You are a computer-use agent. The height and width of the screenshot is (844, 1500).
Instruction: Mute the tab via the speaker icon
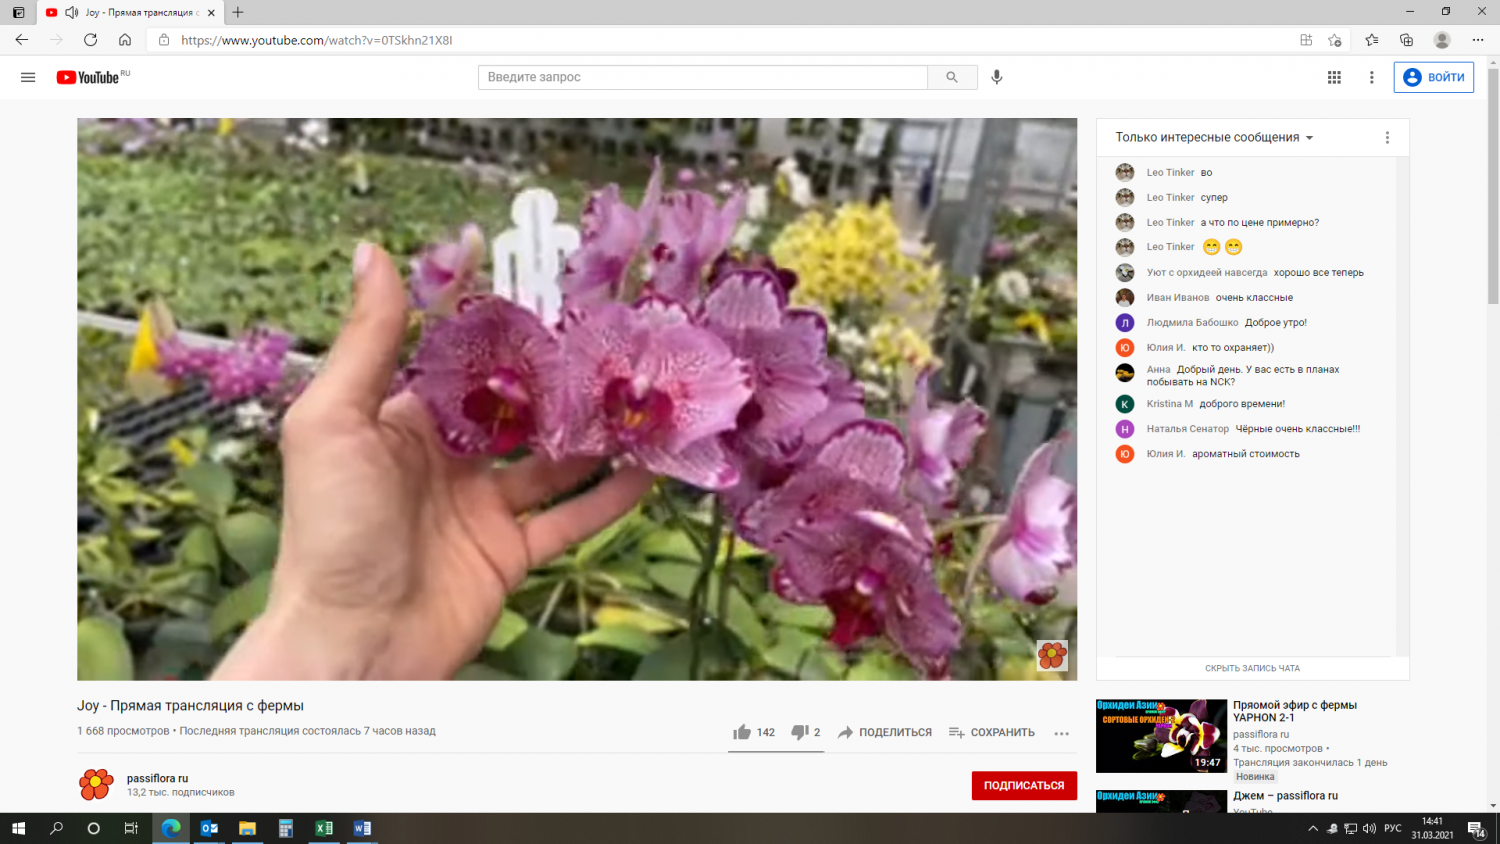pos(72,12)
